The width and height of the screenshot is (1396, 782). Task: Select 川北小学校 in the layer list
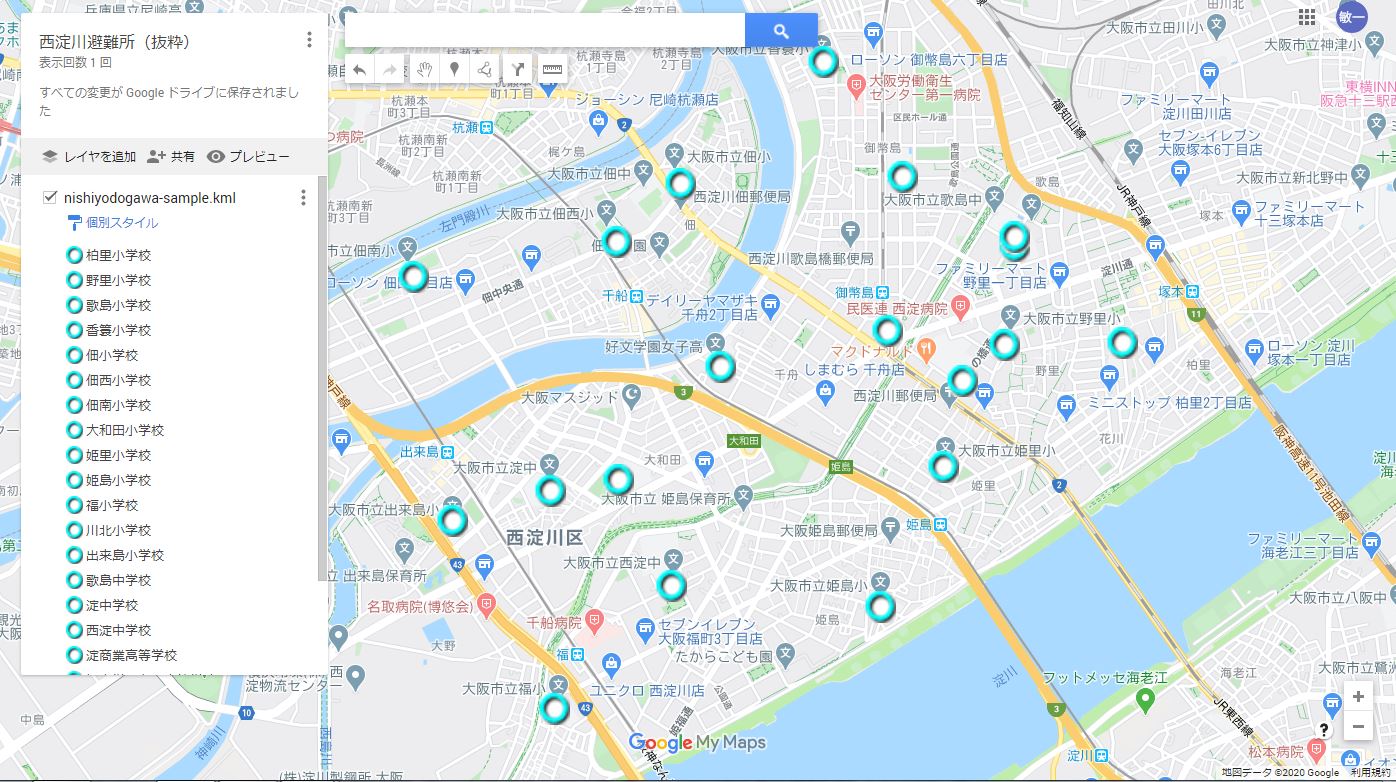pyautogui.click(x=118, y=530)
